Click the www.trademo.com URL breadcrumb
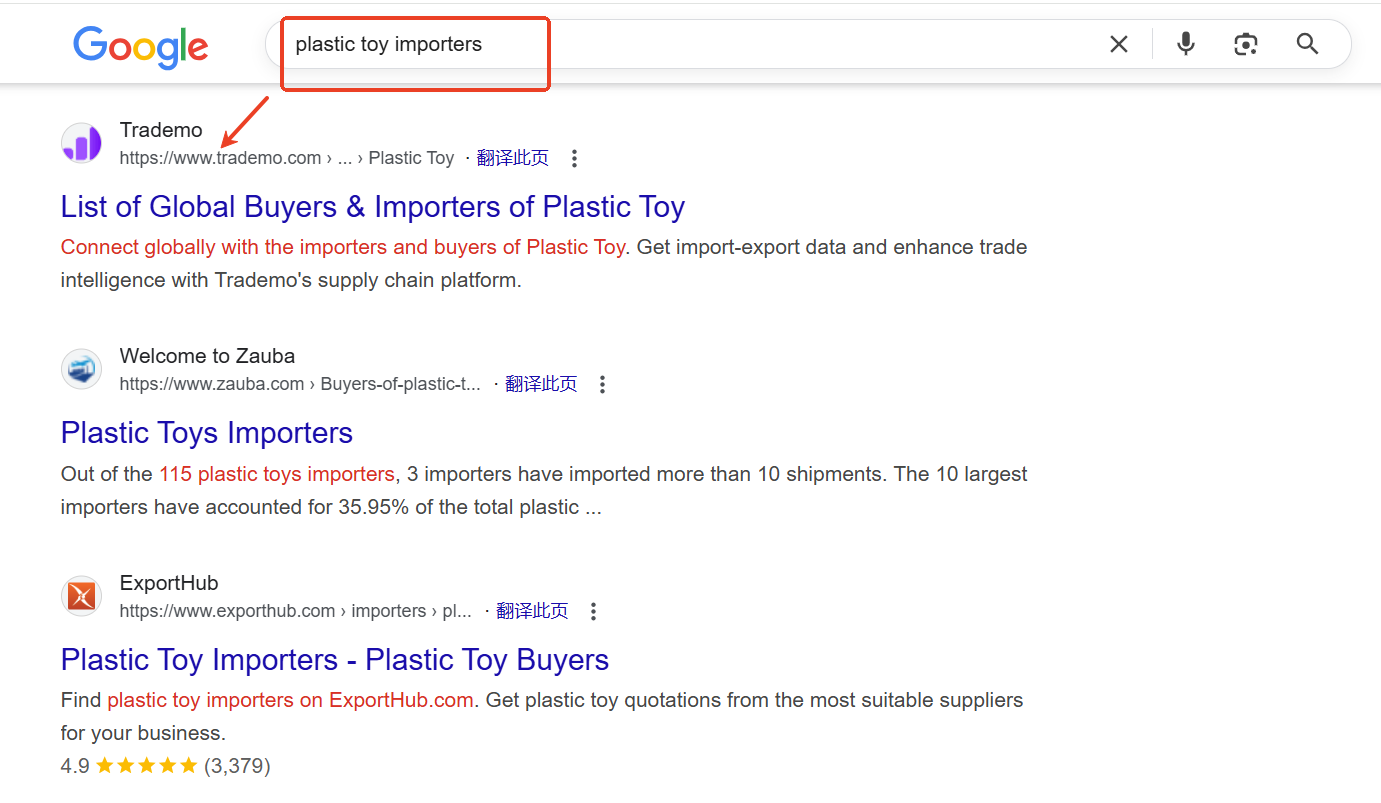The image size is (1381, 803). [220, 158]
